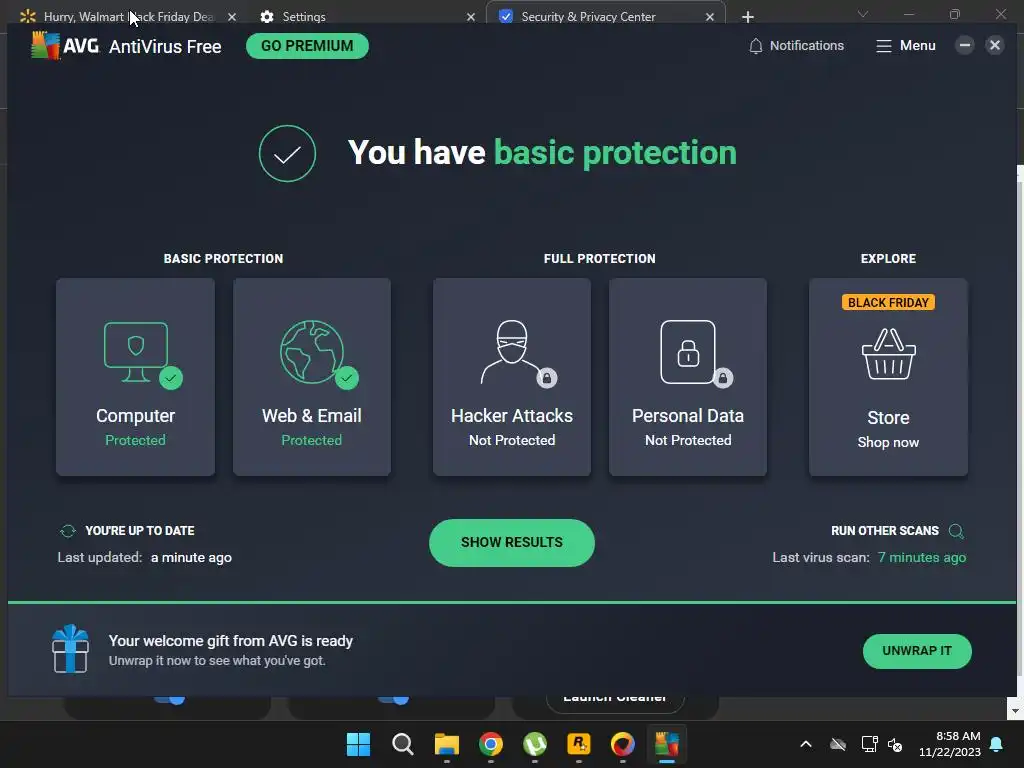Open uTorrent from the taskbar
This screenshot has width=1024, height=768.
point(535,744)
